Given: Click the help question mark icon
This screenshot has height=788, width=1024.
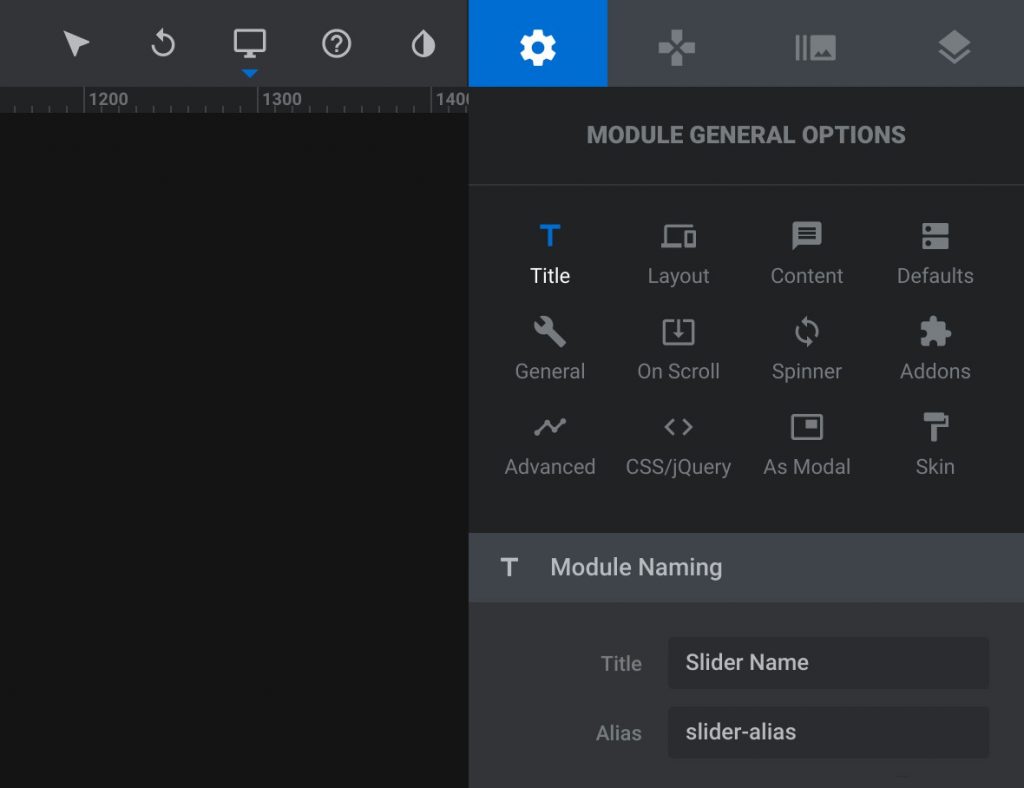Looking at the screenshot, I should click(x=335, y=43).
